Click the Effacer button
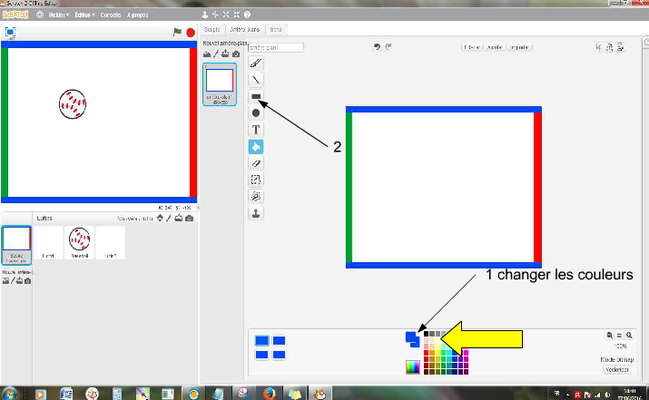Screen dimensions: 649x400 click(x=471, y=47)
